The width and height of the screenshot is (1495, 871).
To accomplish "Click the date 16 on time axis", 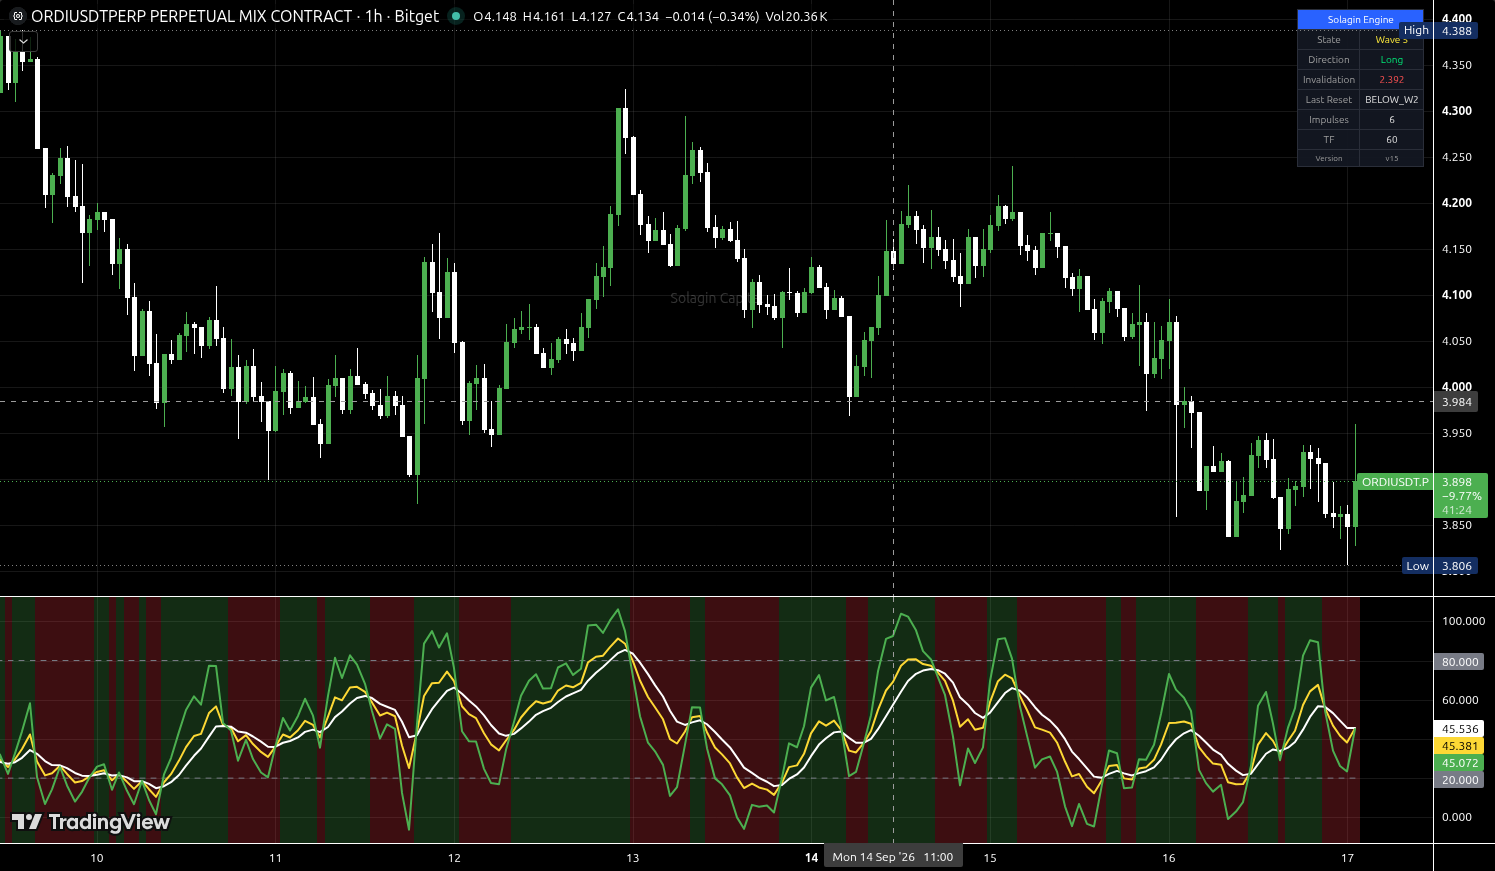I will pos(1169,858).
